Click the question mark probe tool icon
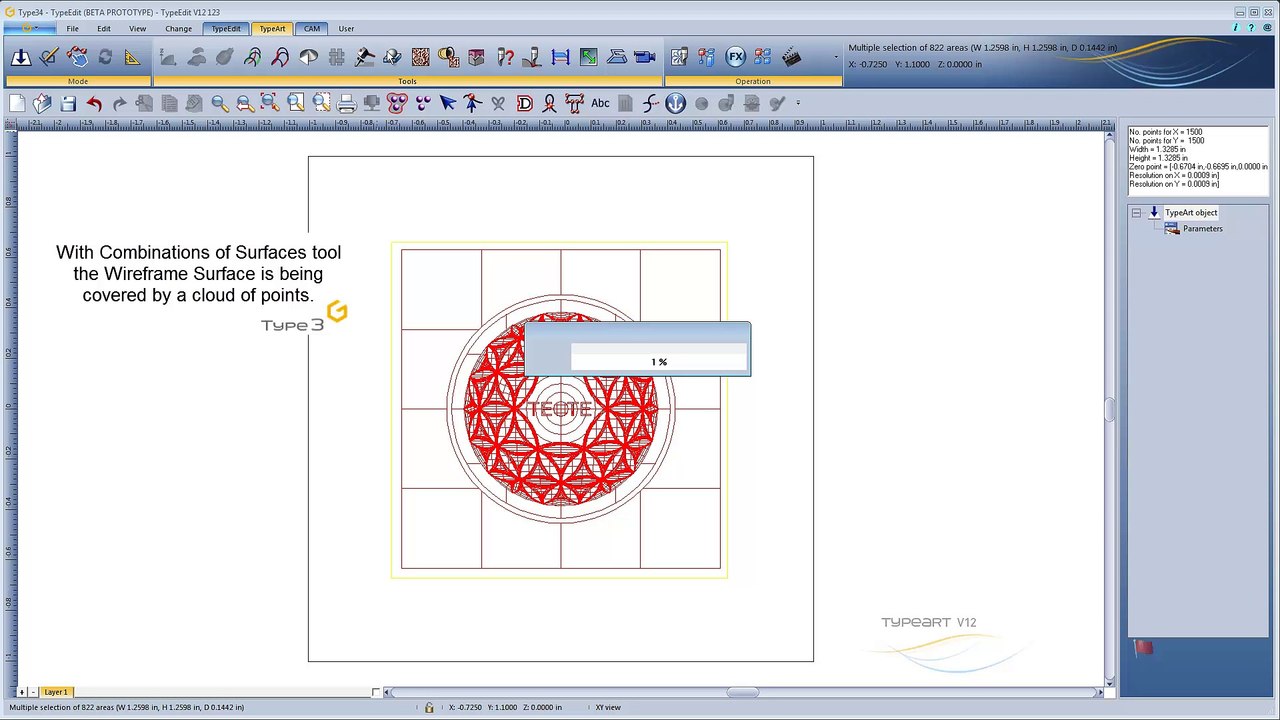This screenshot has width=1280, height=720. tap(504, 57)
